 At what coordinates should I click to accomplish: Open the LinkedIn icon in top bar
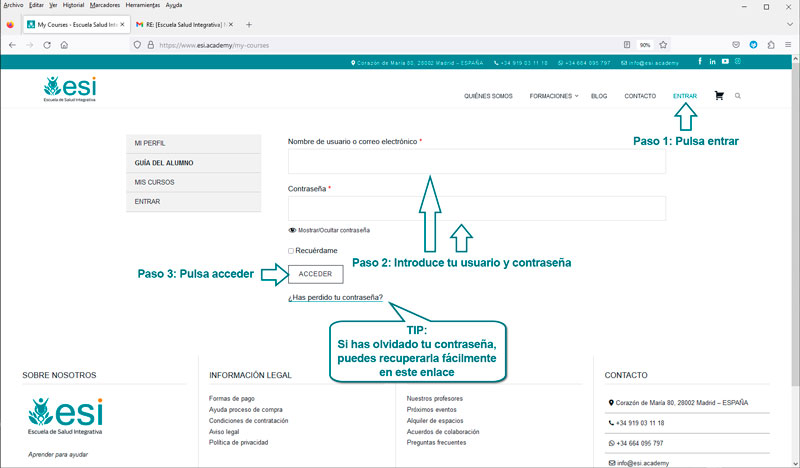pyautogui.click(x=712, y=61)
